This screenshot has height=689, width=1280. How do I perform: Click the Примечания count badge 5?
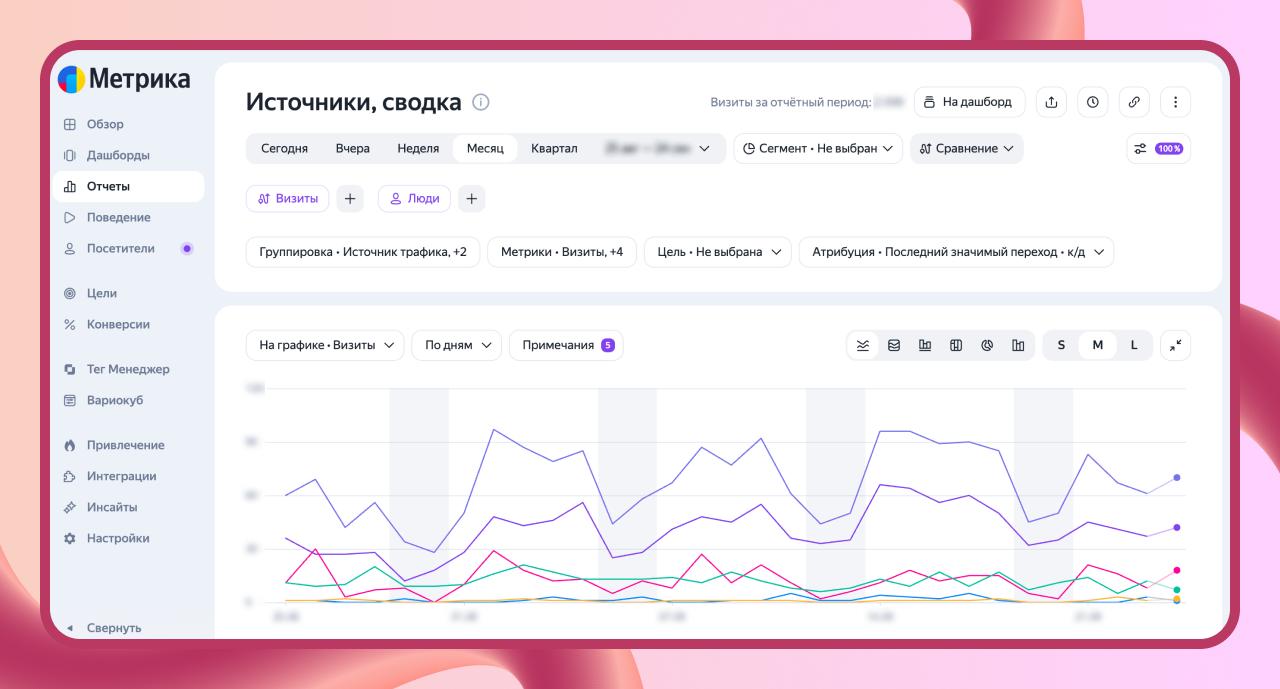click(x=608, y=345)
